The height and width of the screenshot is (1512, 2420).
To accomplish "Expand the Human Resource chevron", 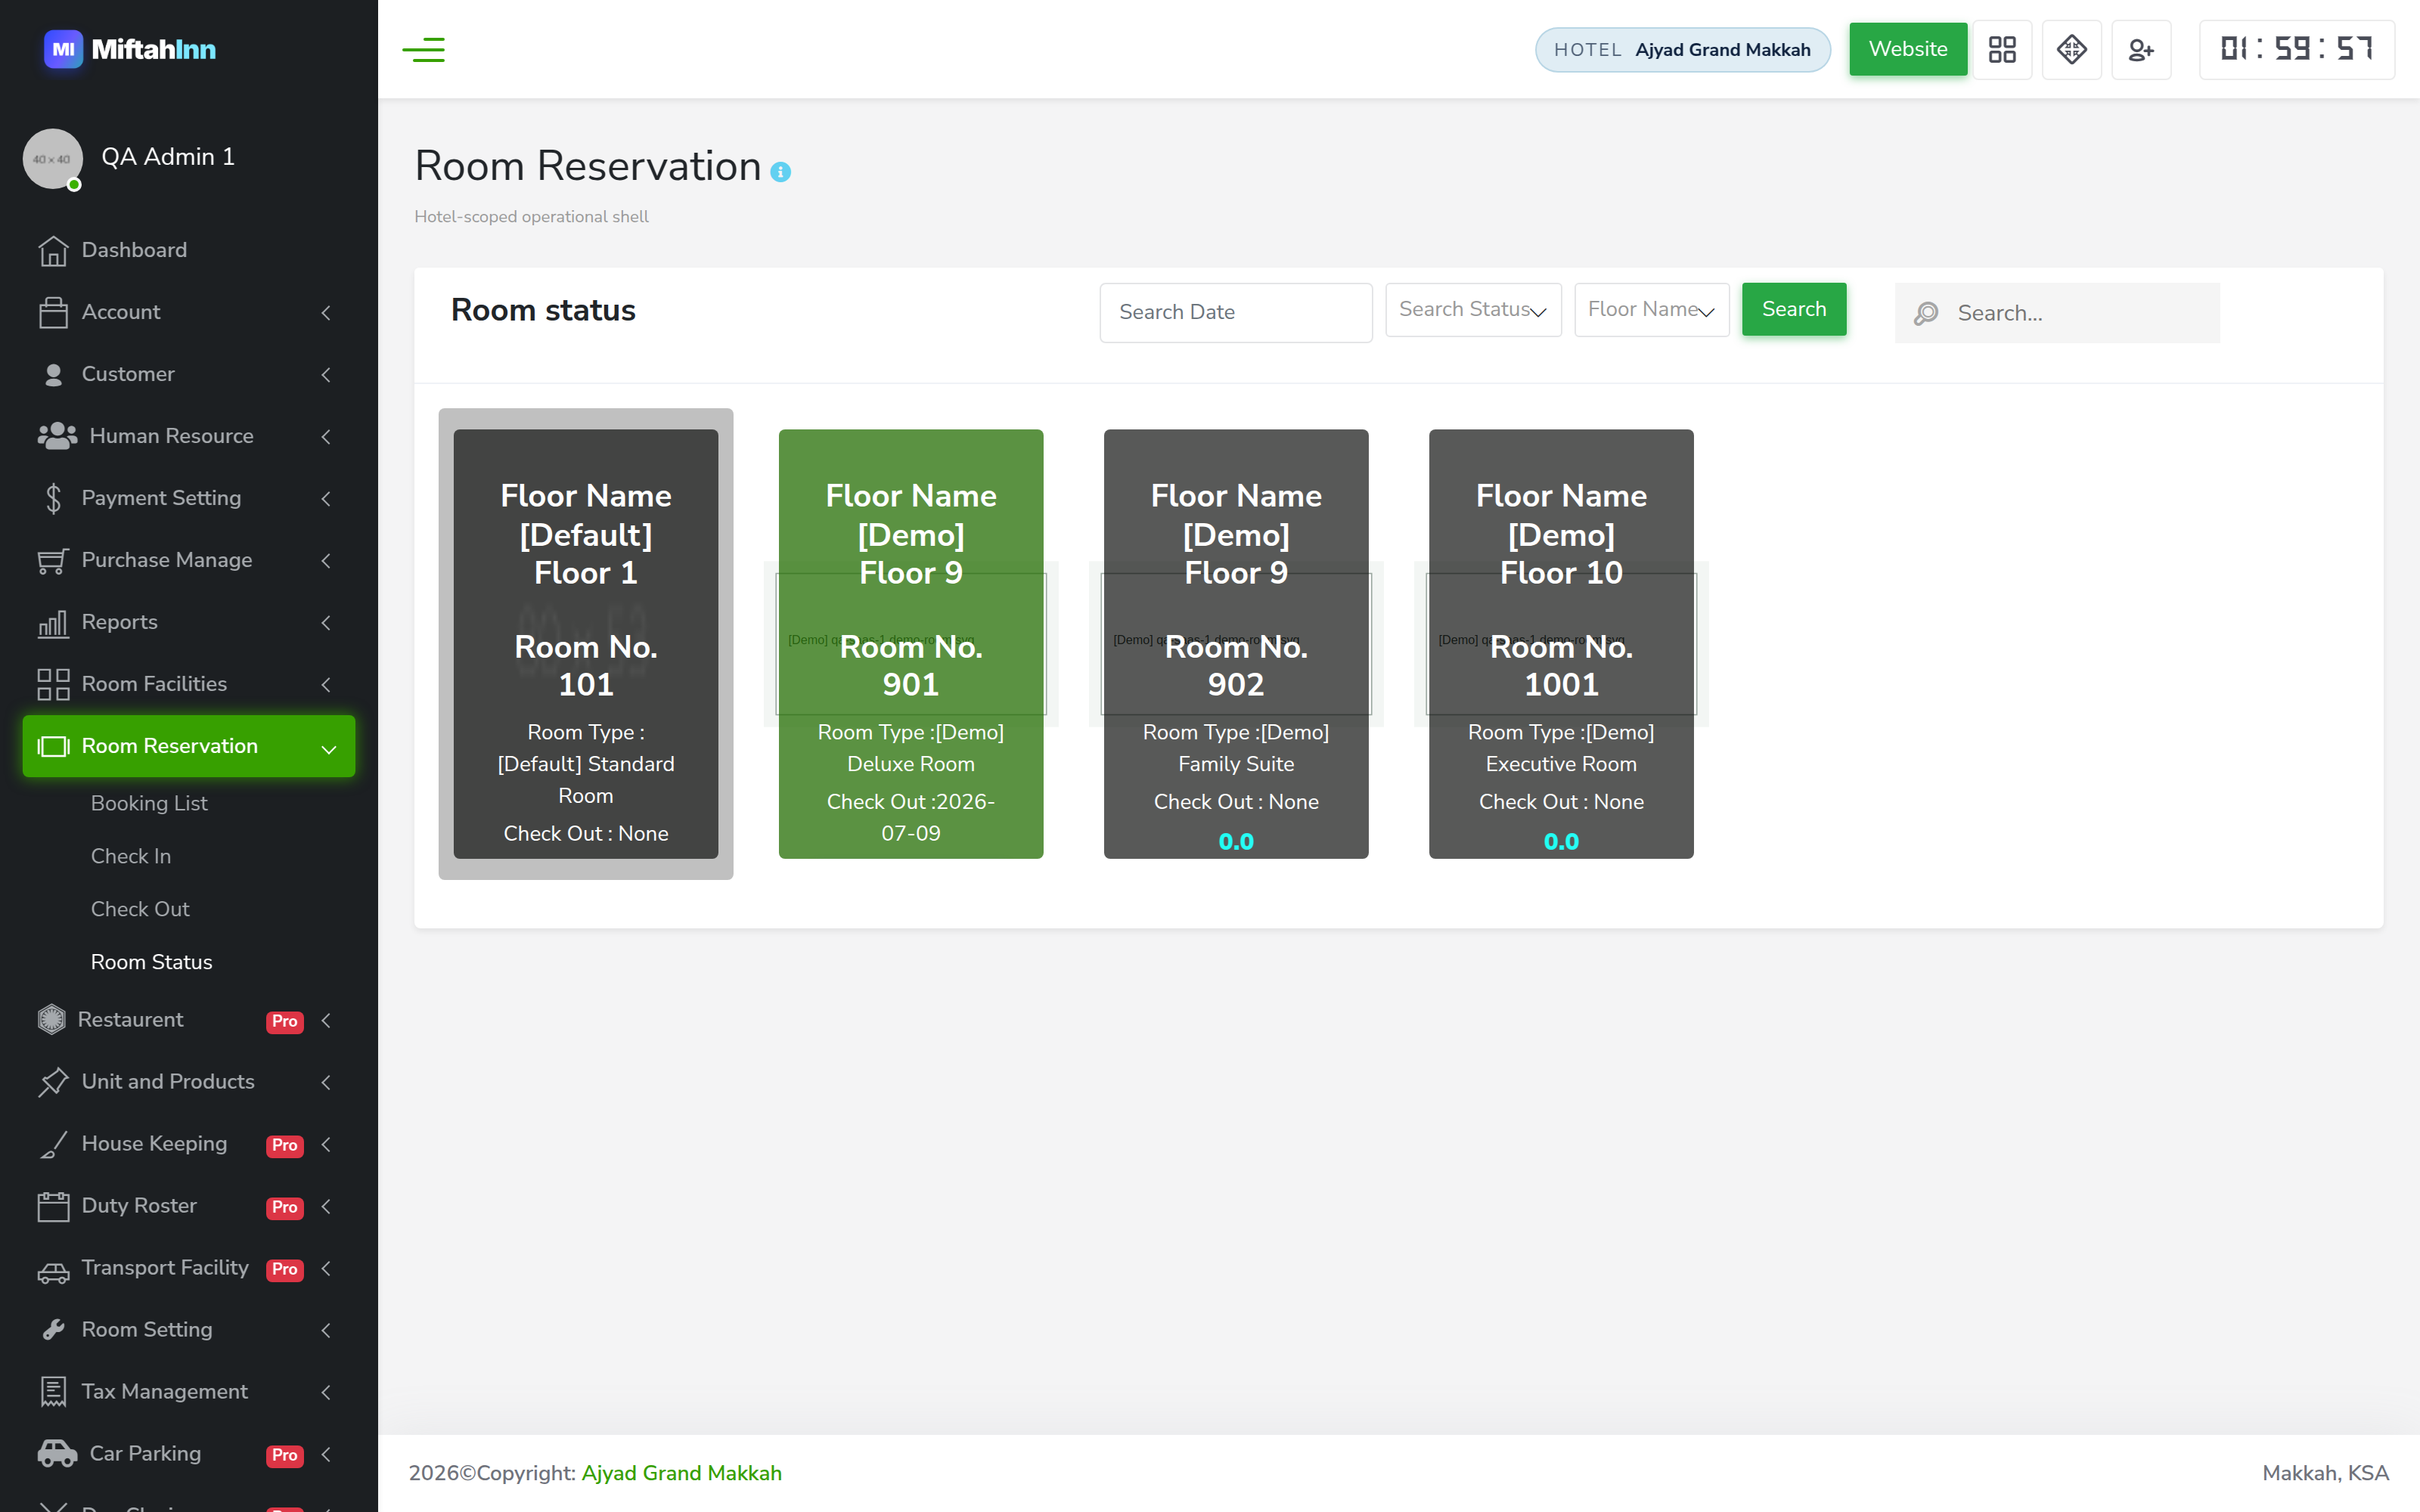I will tap(326, 437).
